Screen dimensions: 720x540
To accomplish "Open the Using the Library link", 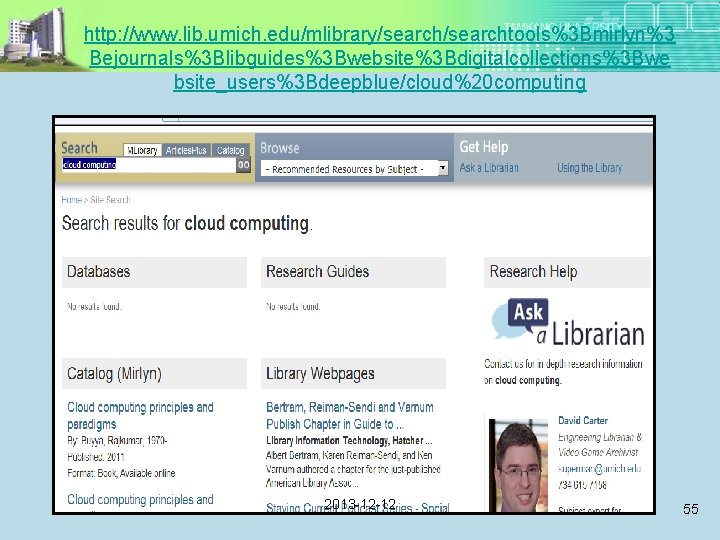I will tap(590, 168).
